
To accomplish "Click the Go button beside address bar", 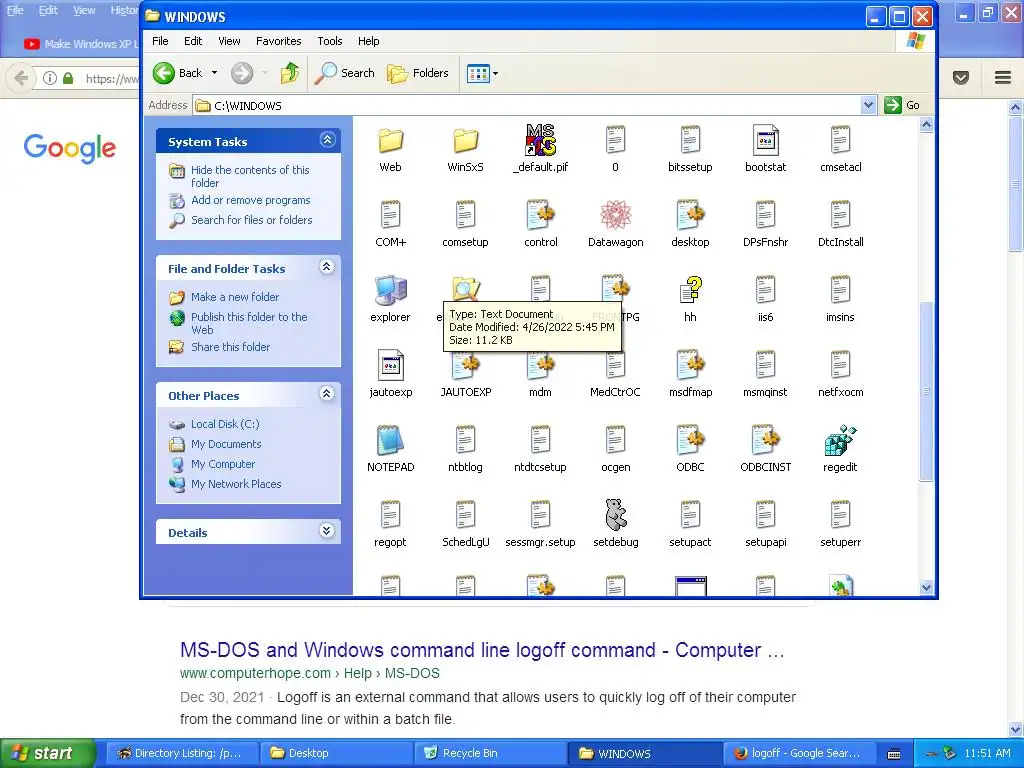I will tap(903, 105).
